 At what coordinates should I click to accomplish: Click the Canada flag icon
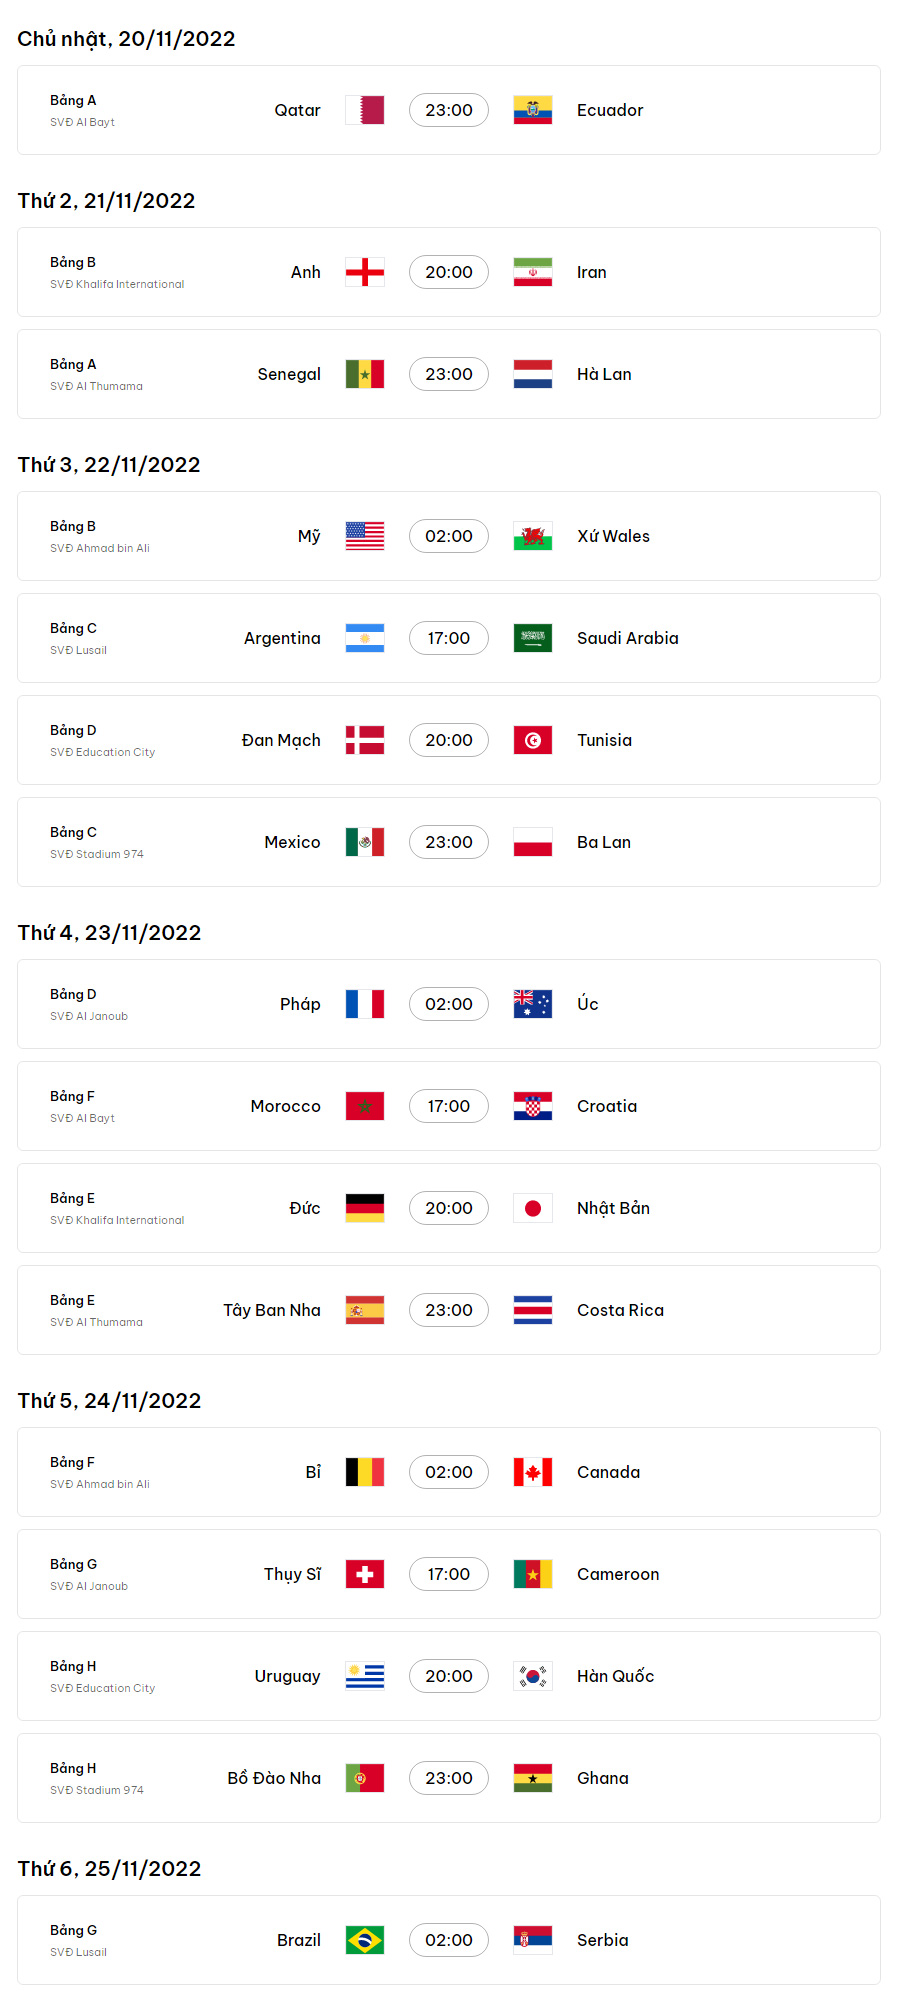tap(533, 1472)
